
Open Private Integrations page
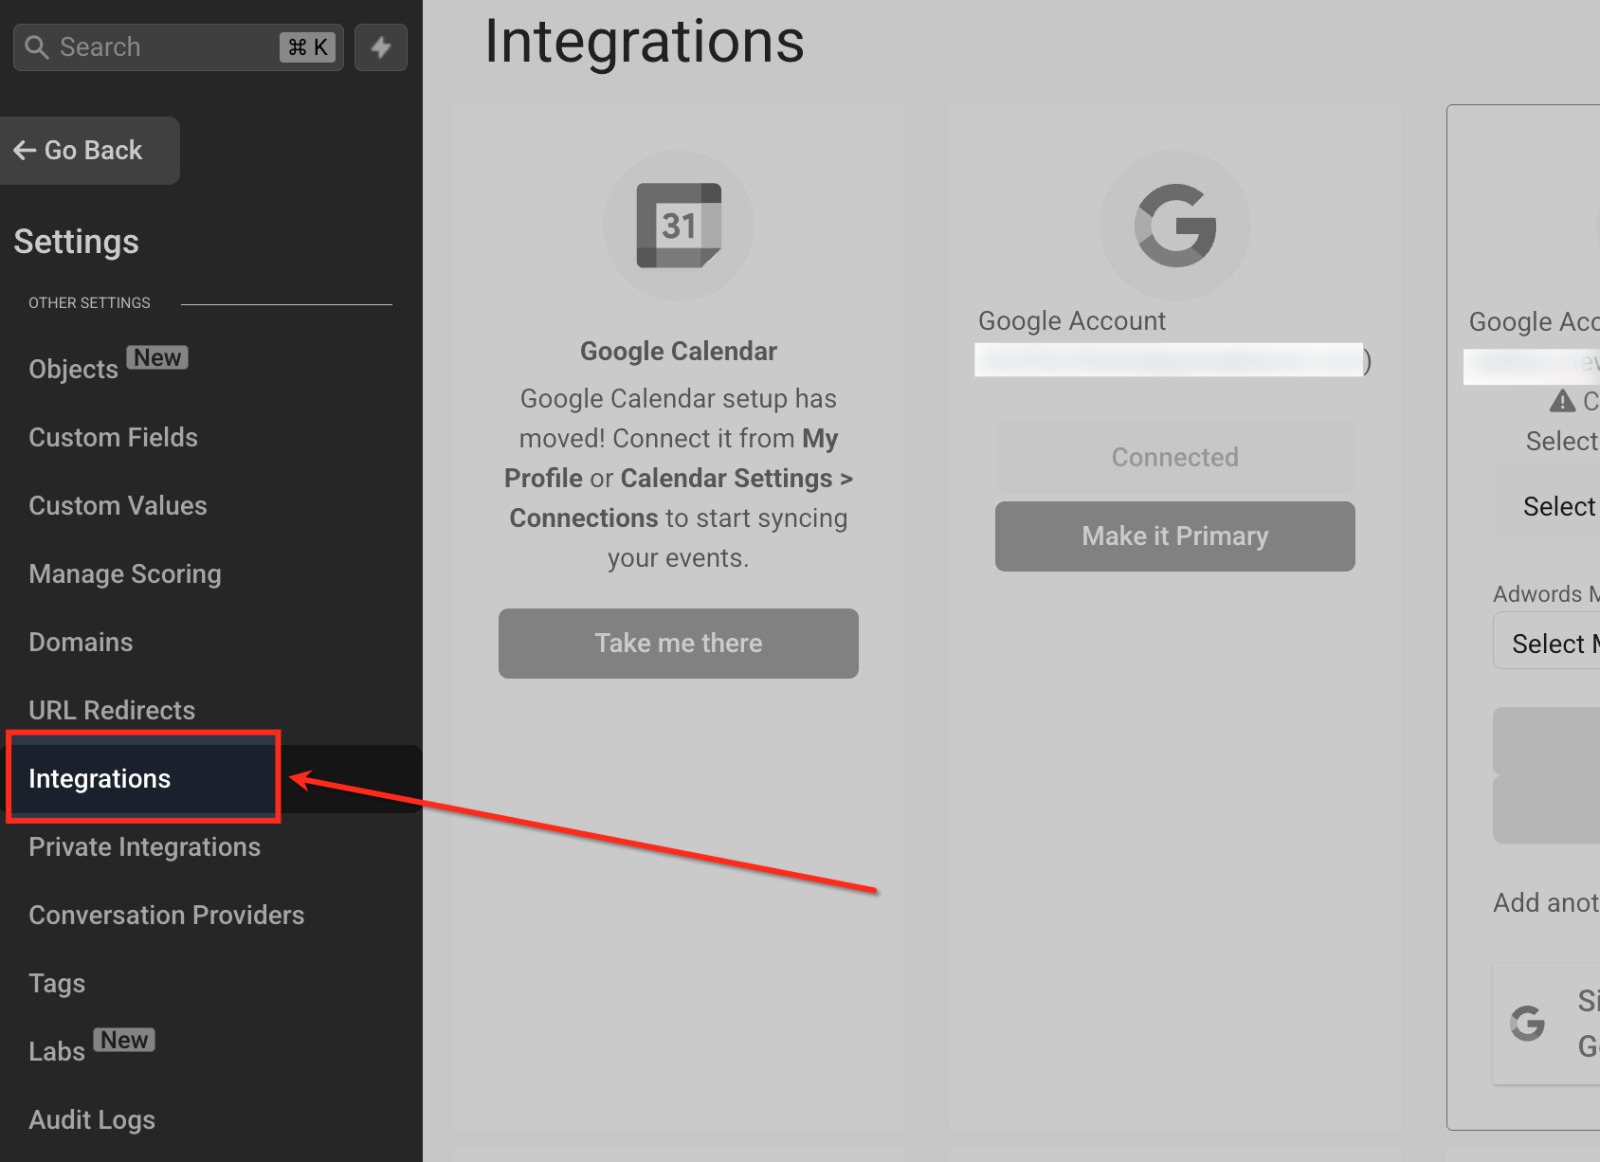click(144, 847)
